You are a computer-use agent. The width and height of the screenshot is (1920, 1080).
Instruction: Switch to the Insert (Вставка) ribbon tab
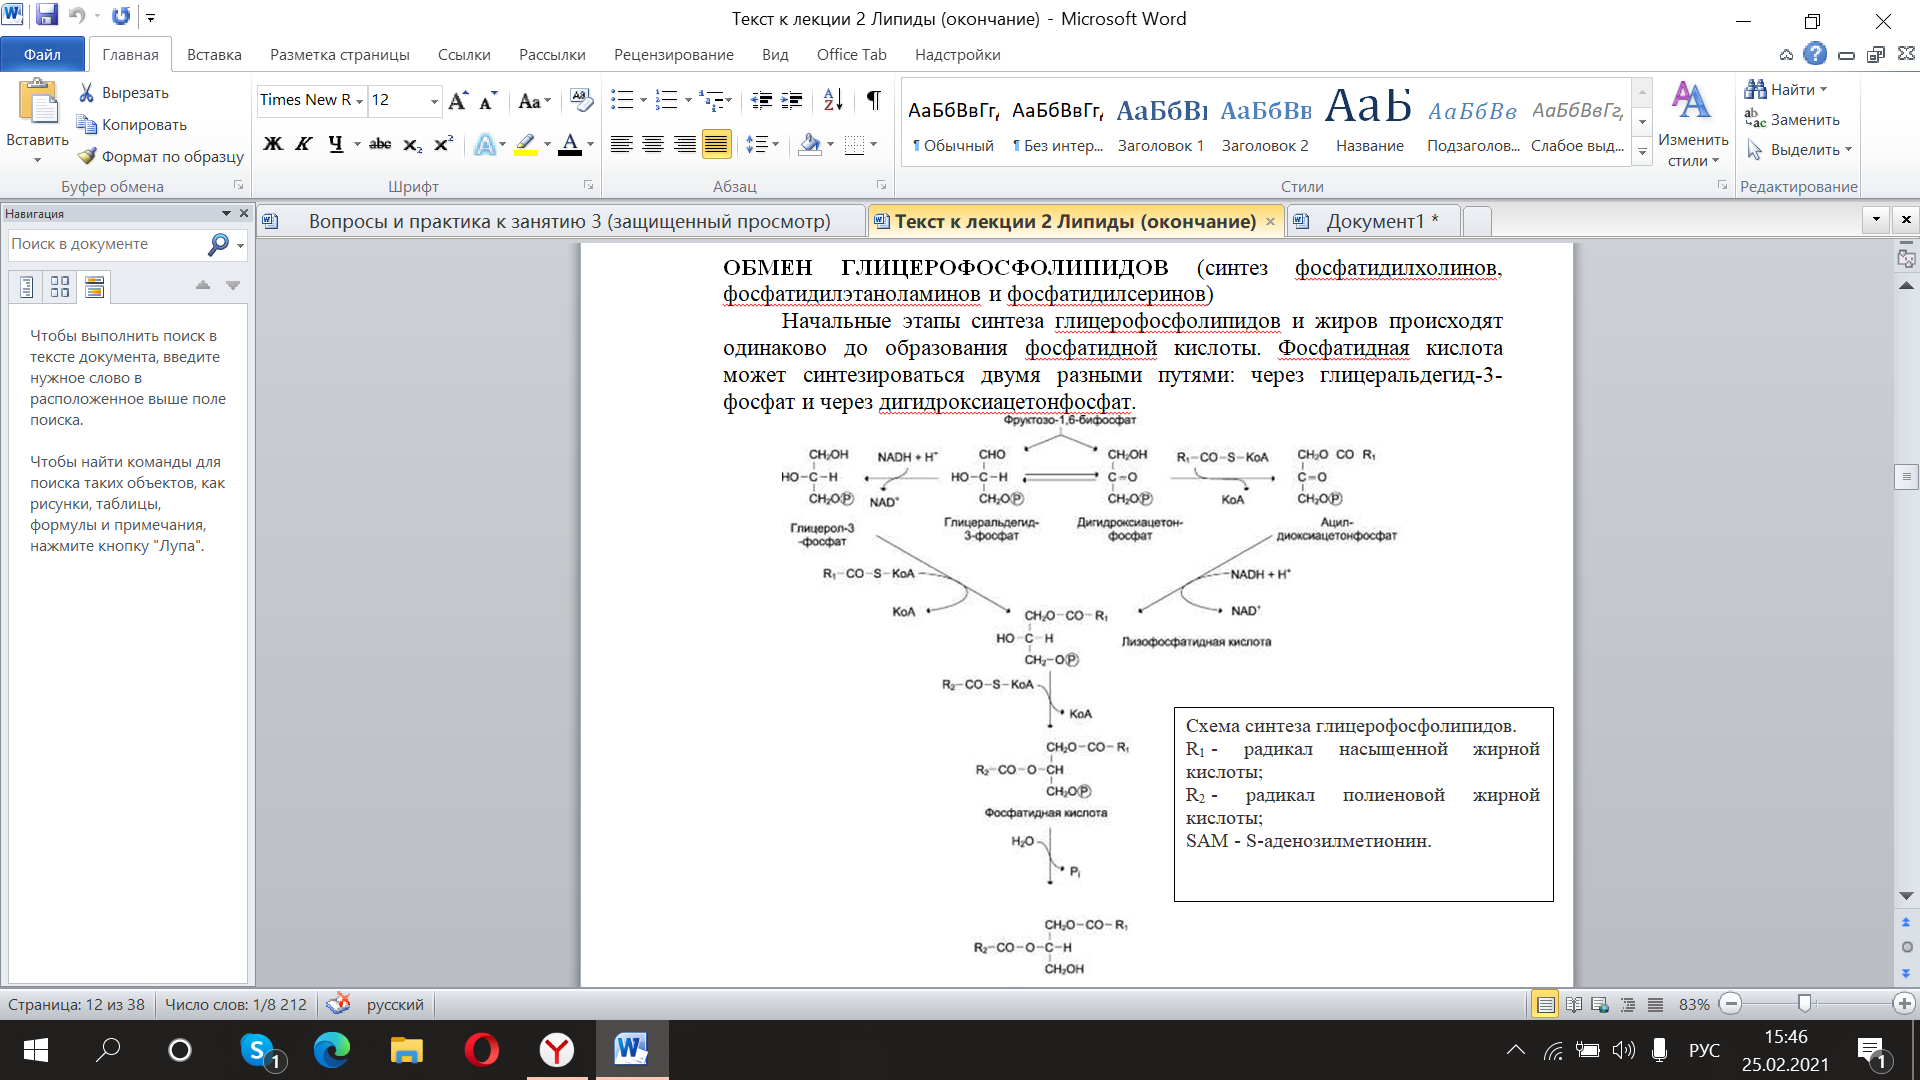click(x=214, y=54)
